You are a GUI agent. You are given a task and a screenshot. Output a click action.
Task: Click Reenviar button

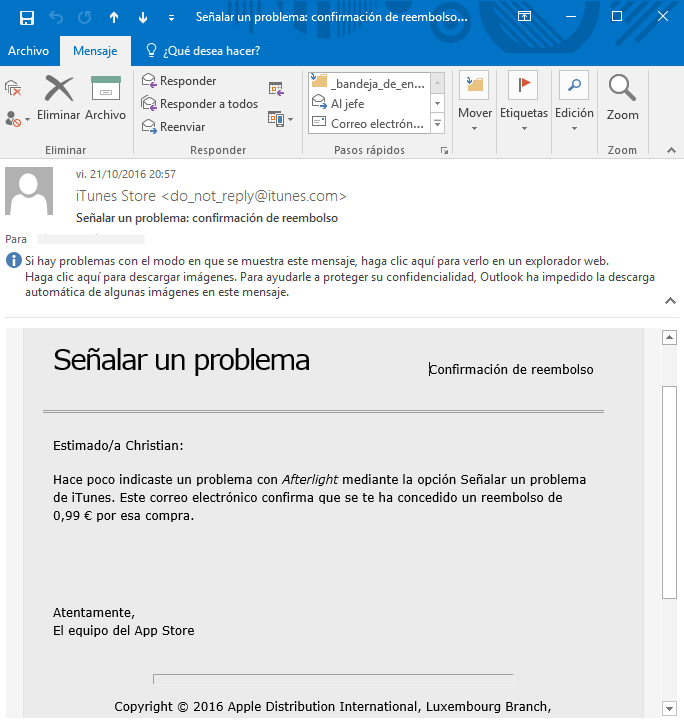(174, 126)
